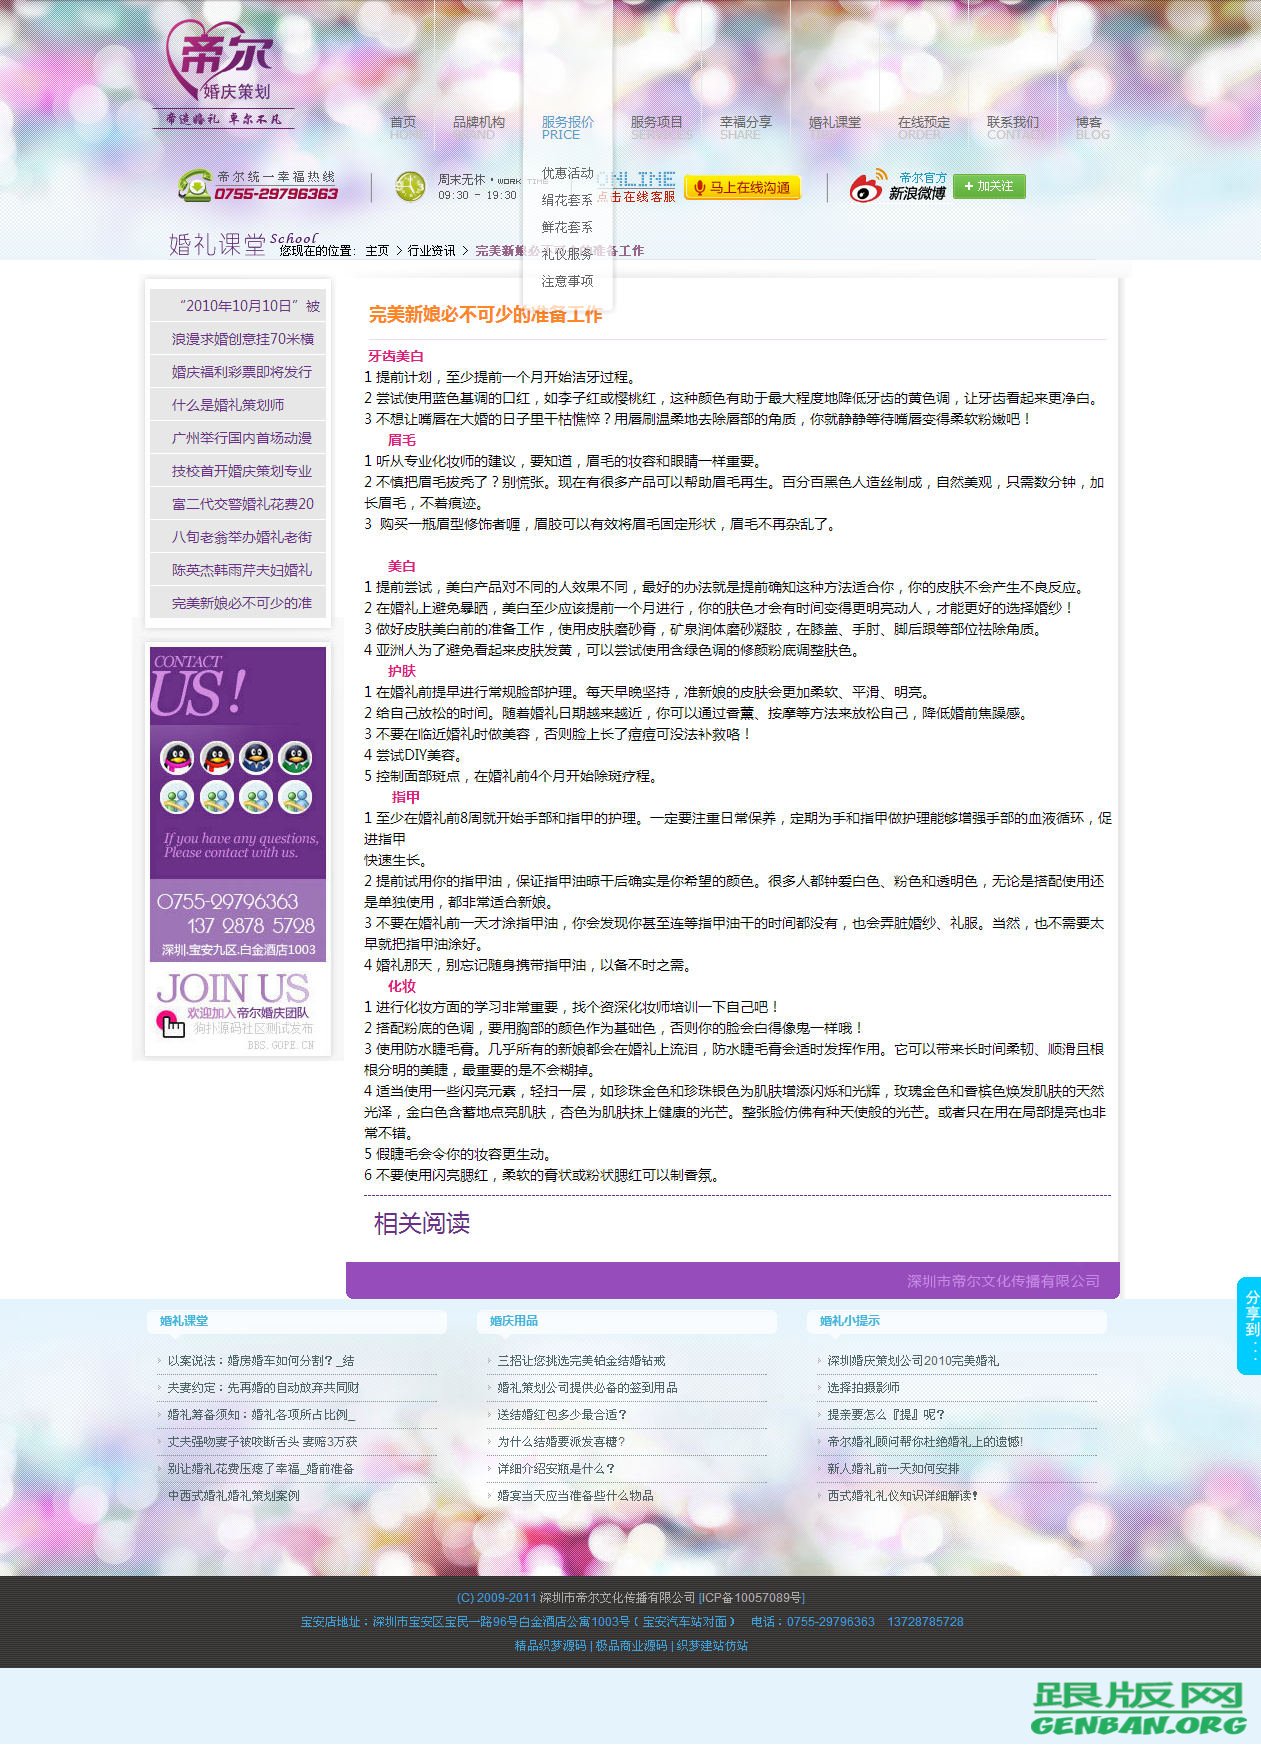The width and height of the screenshot is (1261, 1745).
Task: Click the 婚庆用品 footer section heading
Action: tap(514, 1321)
